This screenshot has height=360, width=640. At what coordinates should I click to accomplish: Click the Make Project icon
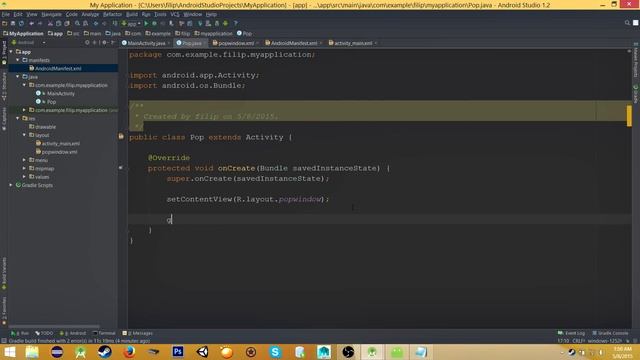(x=115, y=24)
